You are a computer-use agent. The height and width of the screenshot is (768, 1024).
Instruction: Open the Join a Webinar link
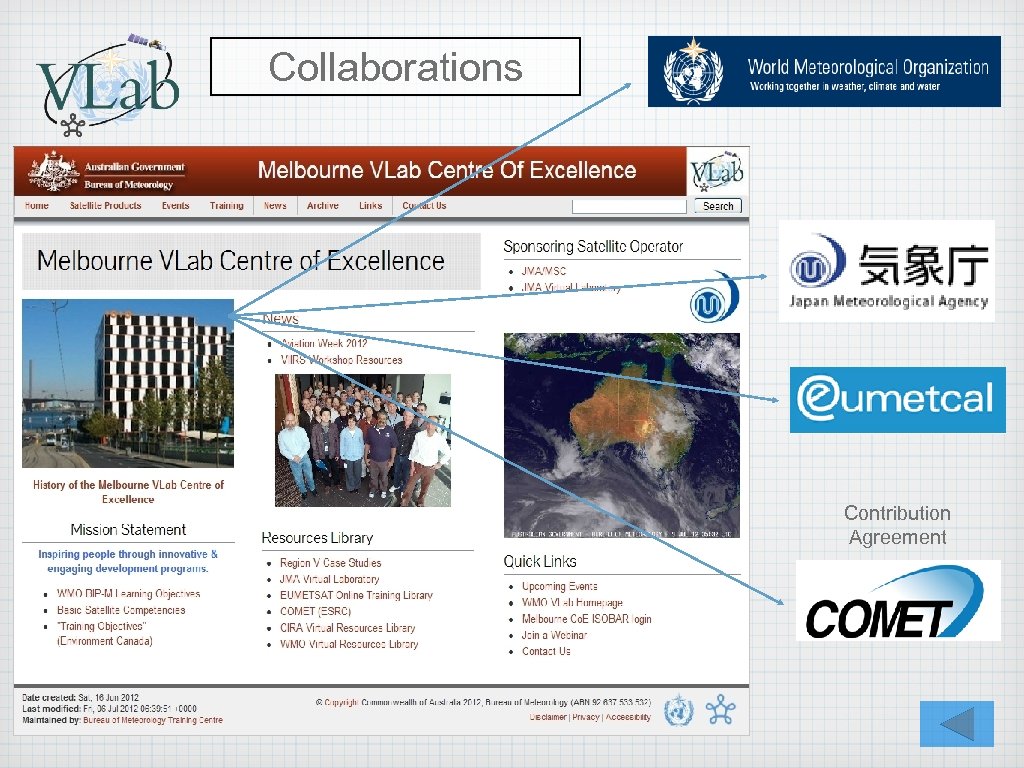click(x=554, y=635)
